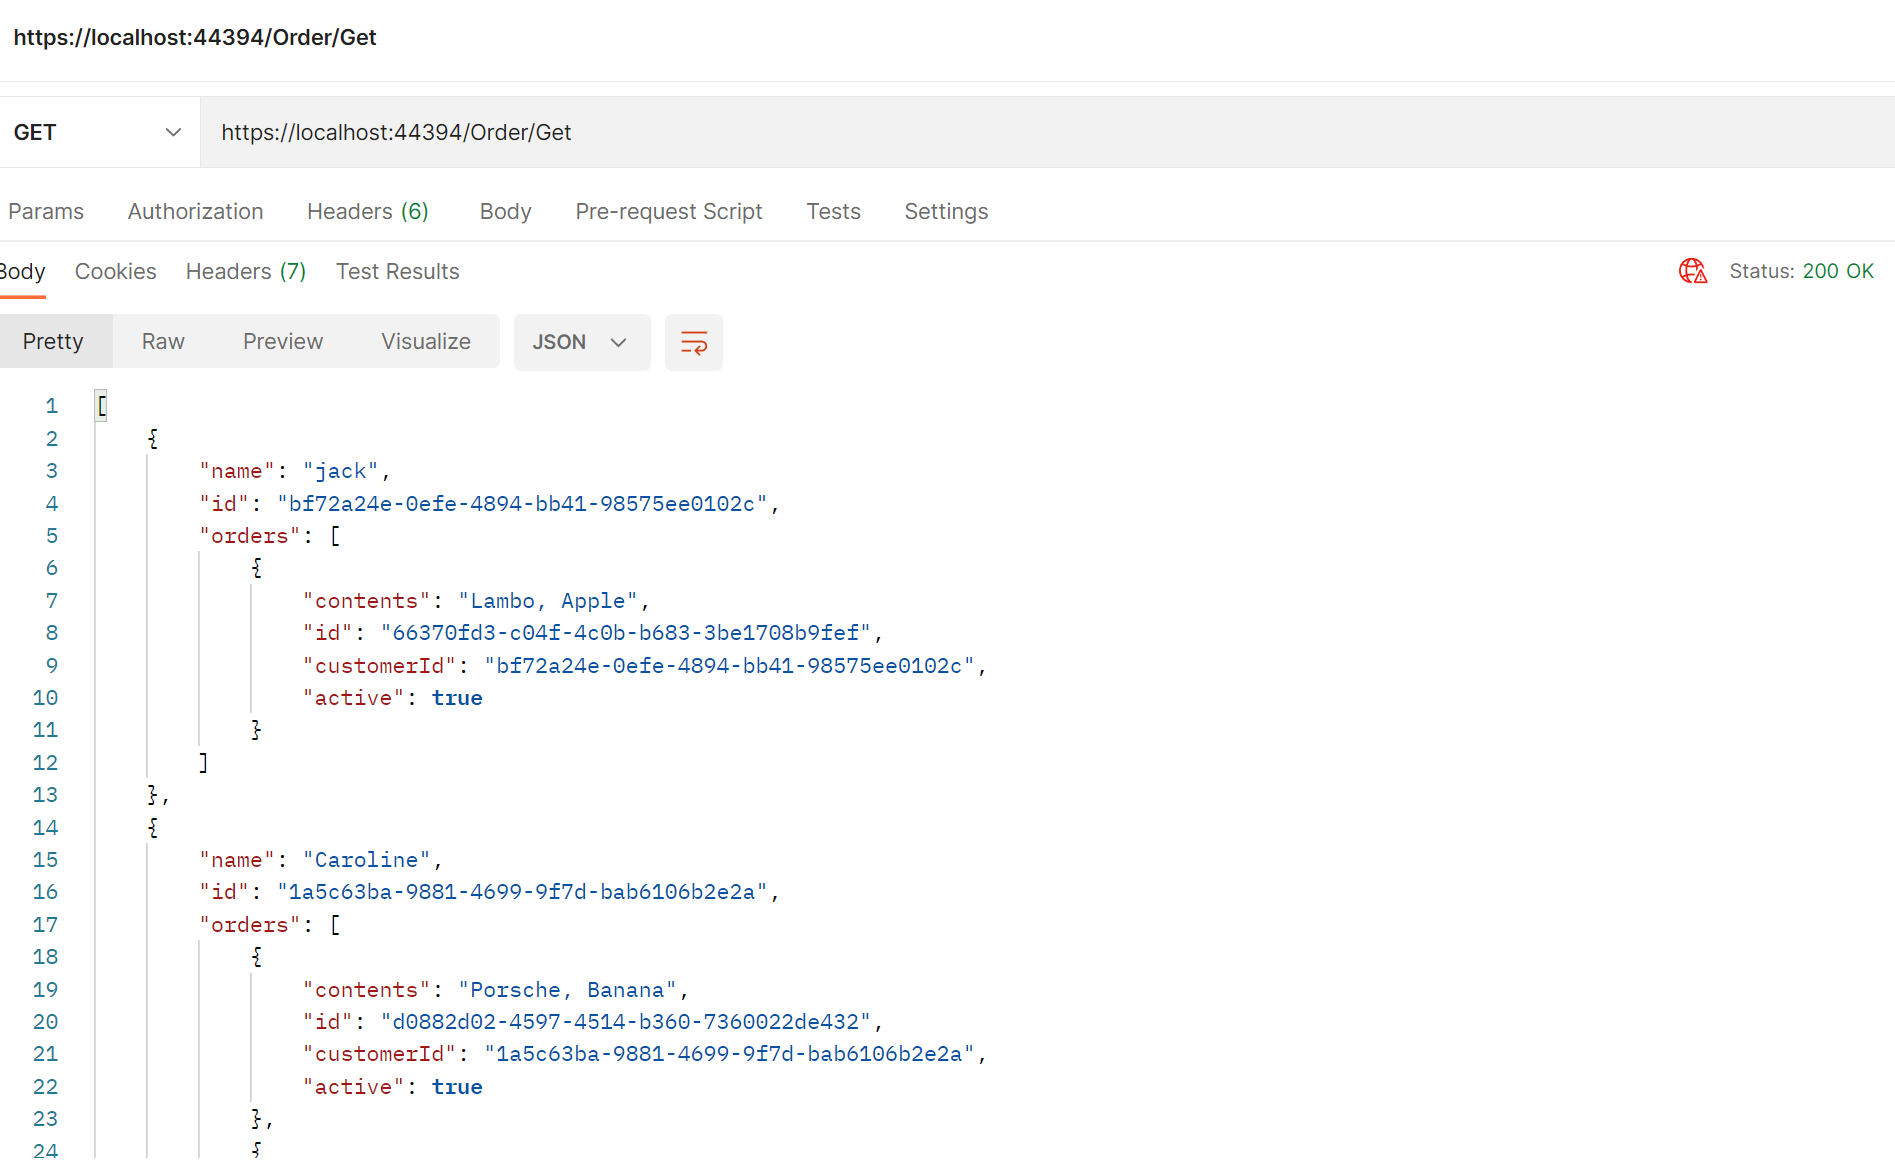Click the true value on line 22
The width and height of the screenshot is (1895, 1165).
click(457, 1087)
